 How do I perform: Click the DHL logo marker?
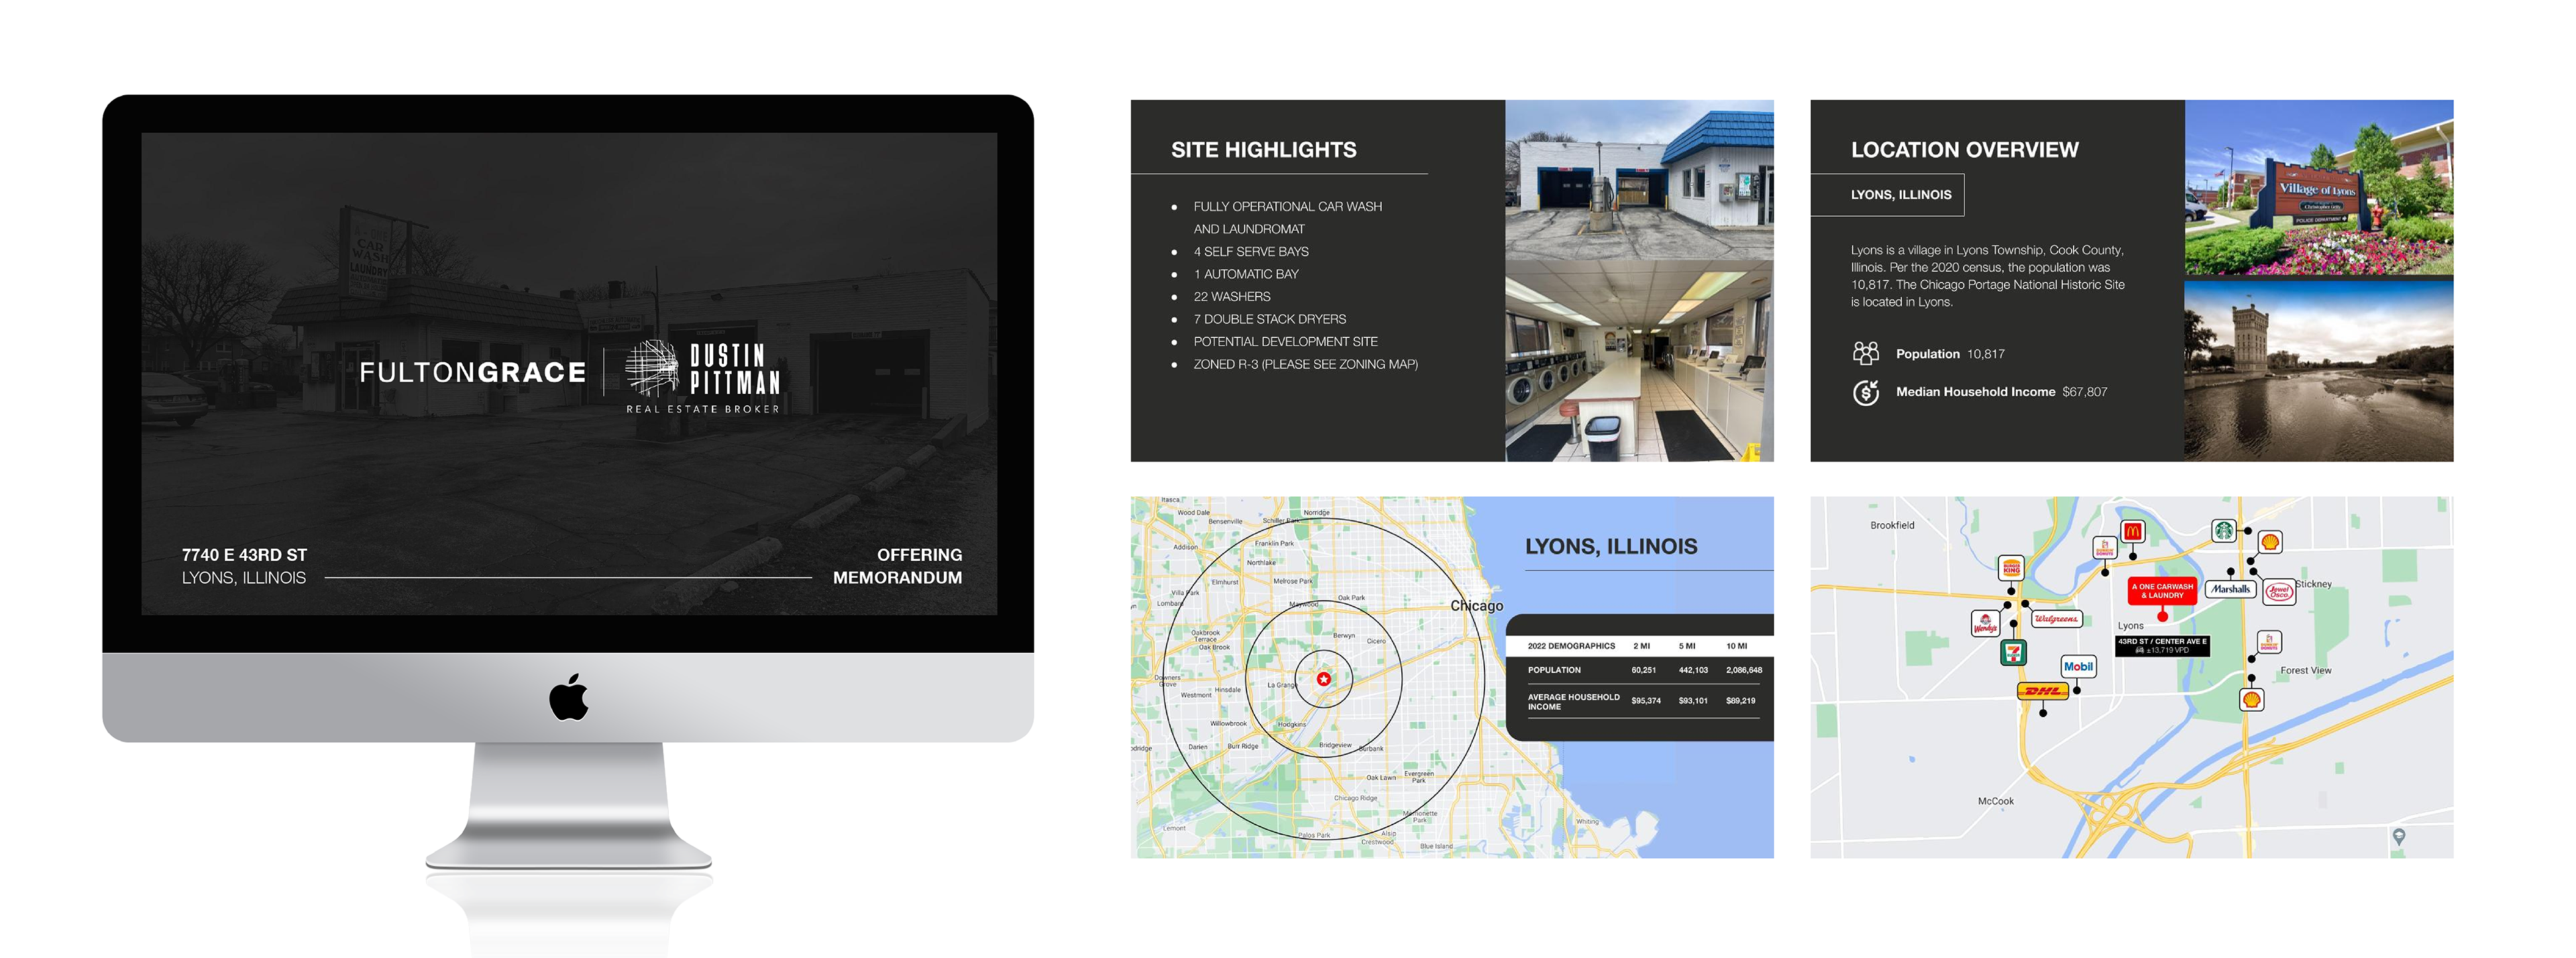(x=2042, y=691)
